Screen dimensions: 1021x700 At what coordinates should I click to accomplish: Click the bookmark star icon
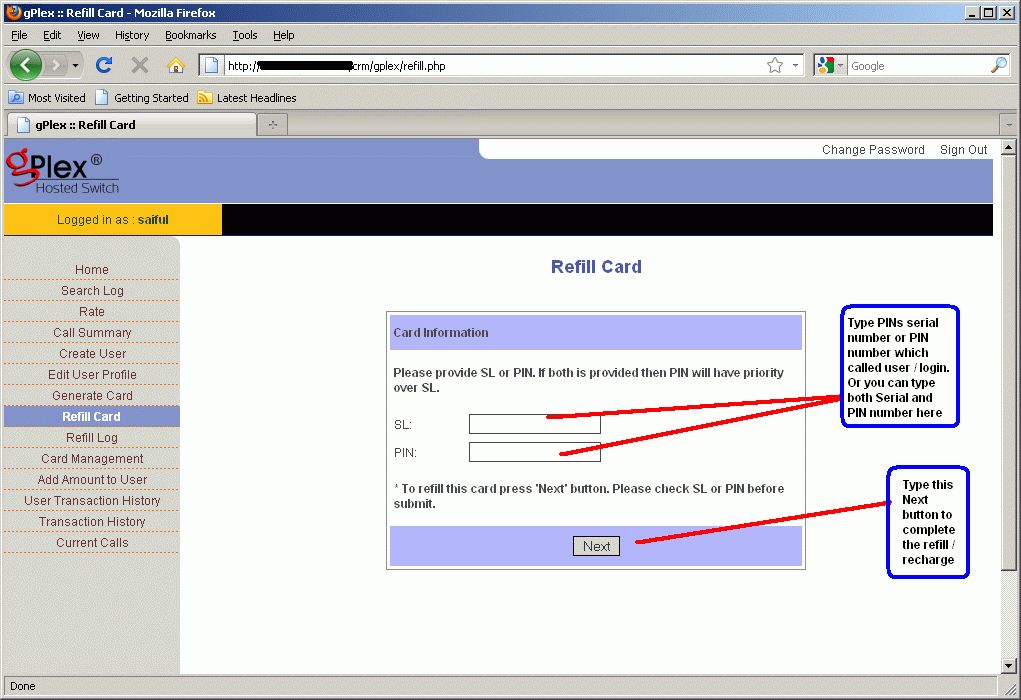(774, 64)
